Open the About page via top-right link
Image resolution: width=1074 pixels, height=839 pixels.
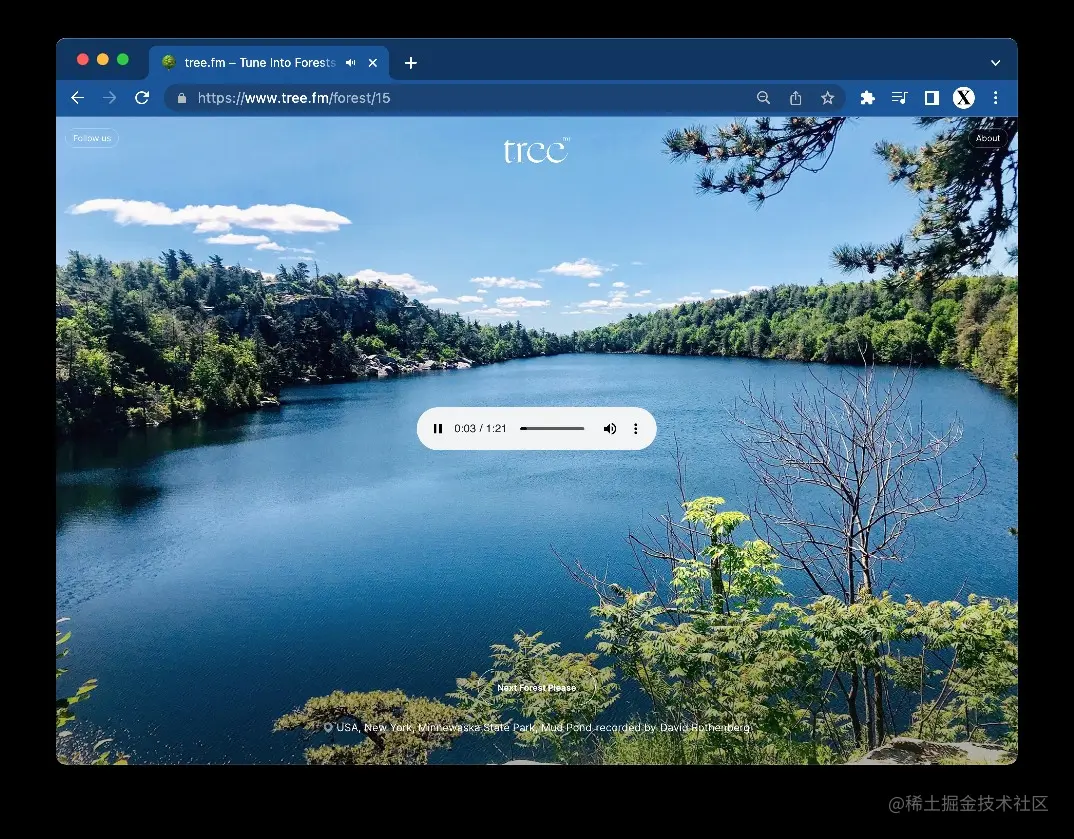pyautogui.click(x=988, y=138)
